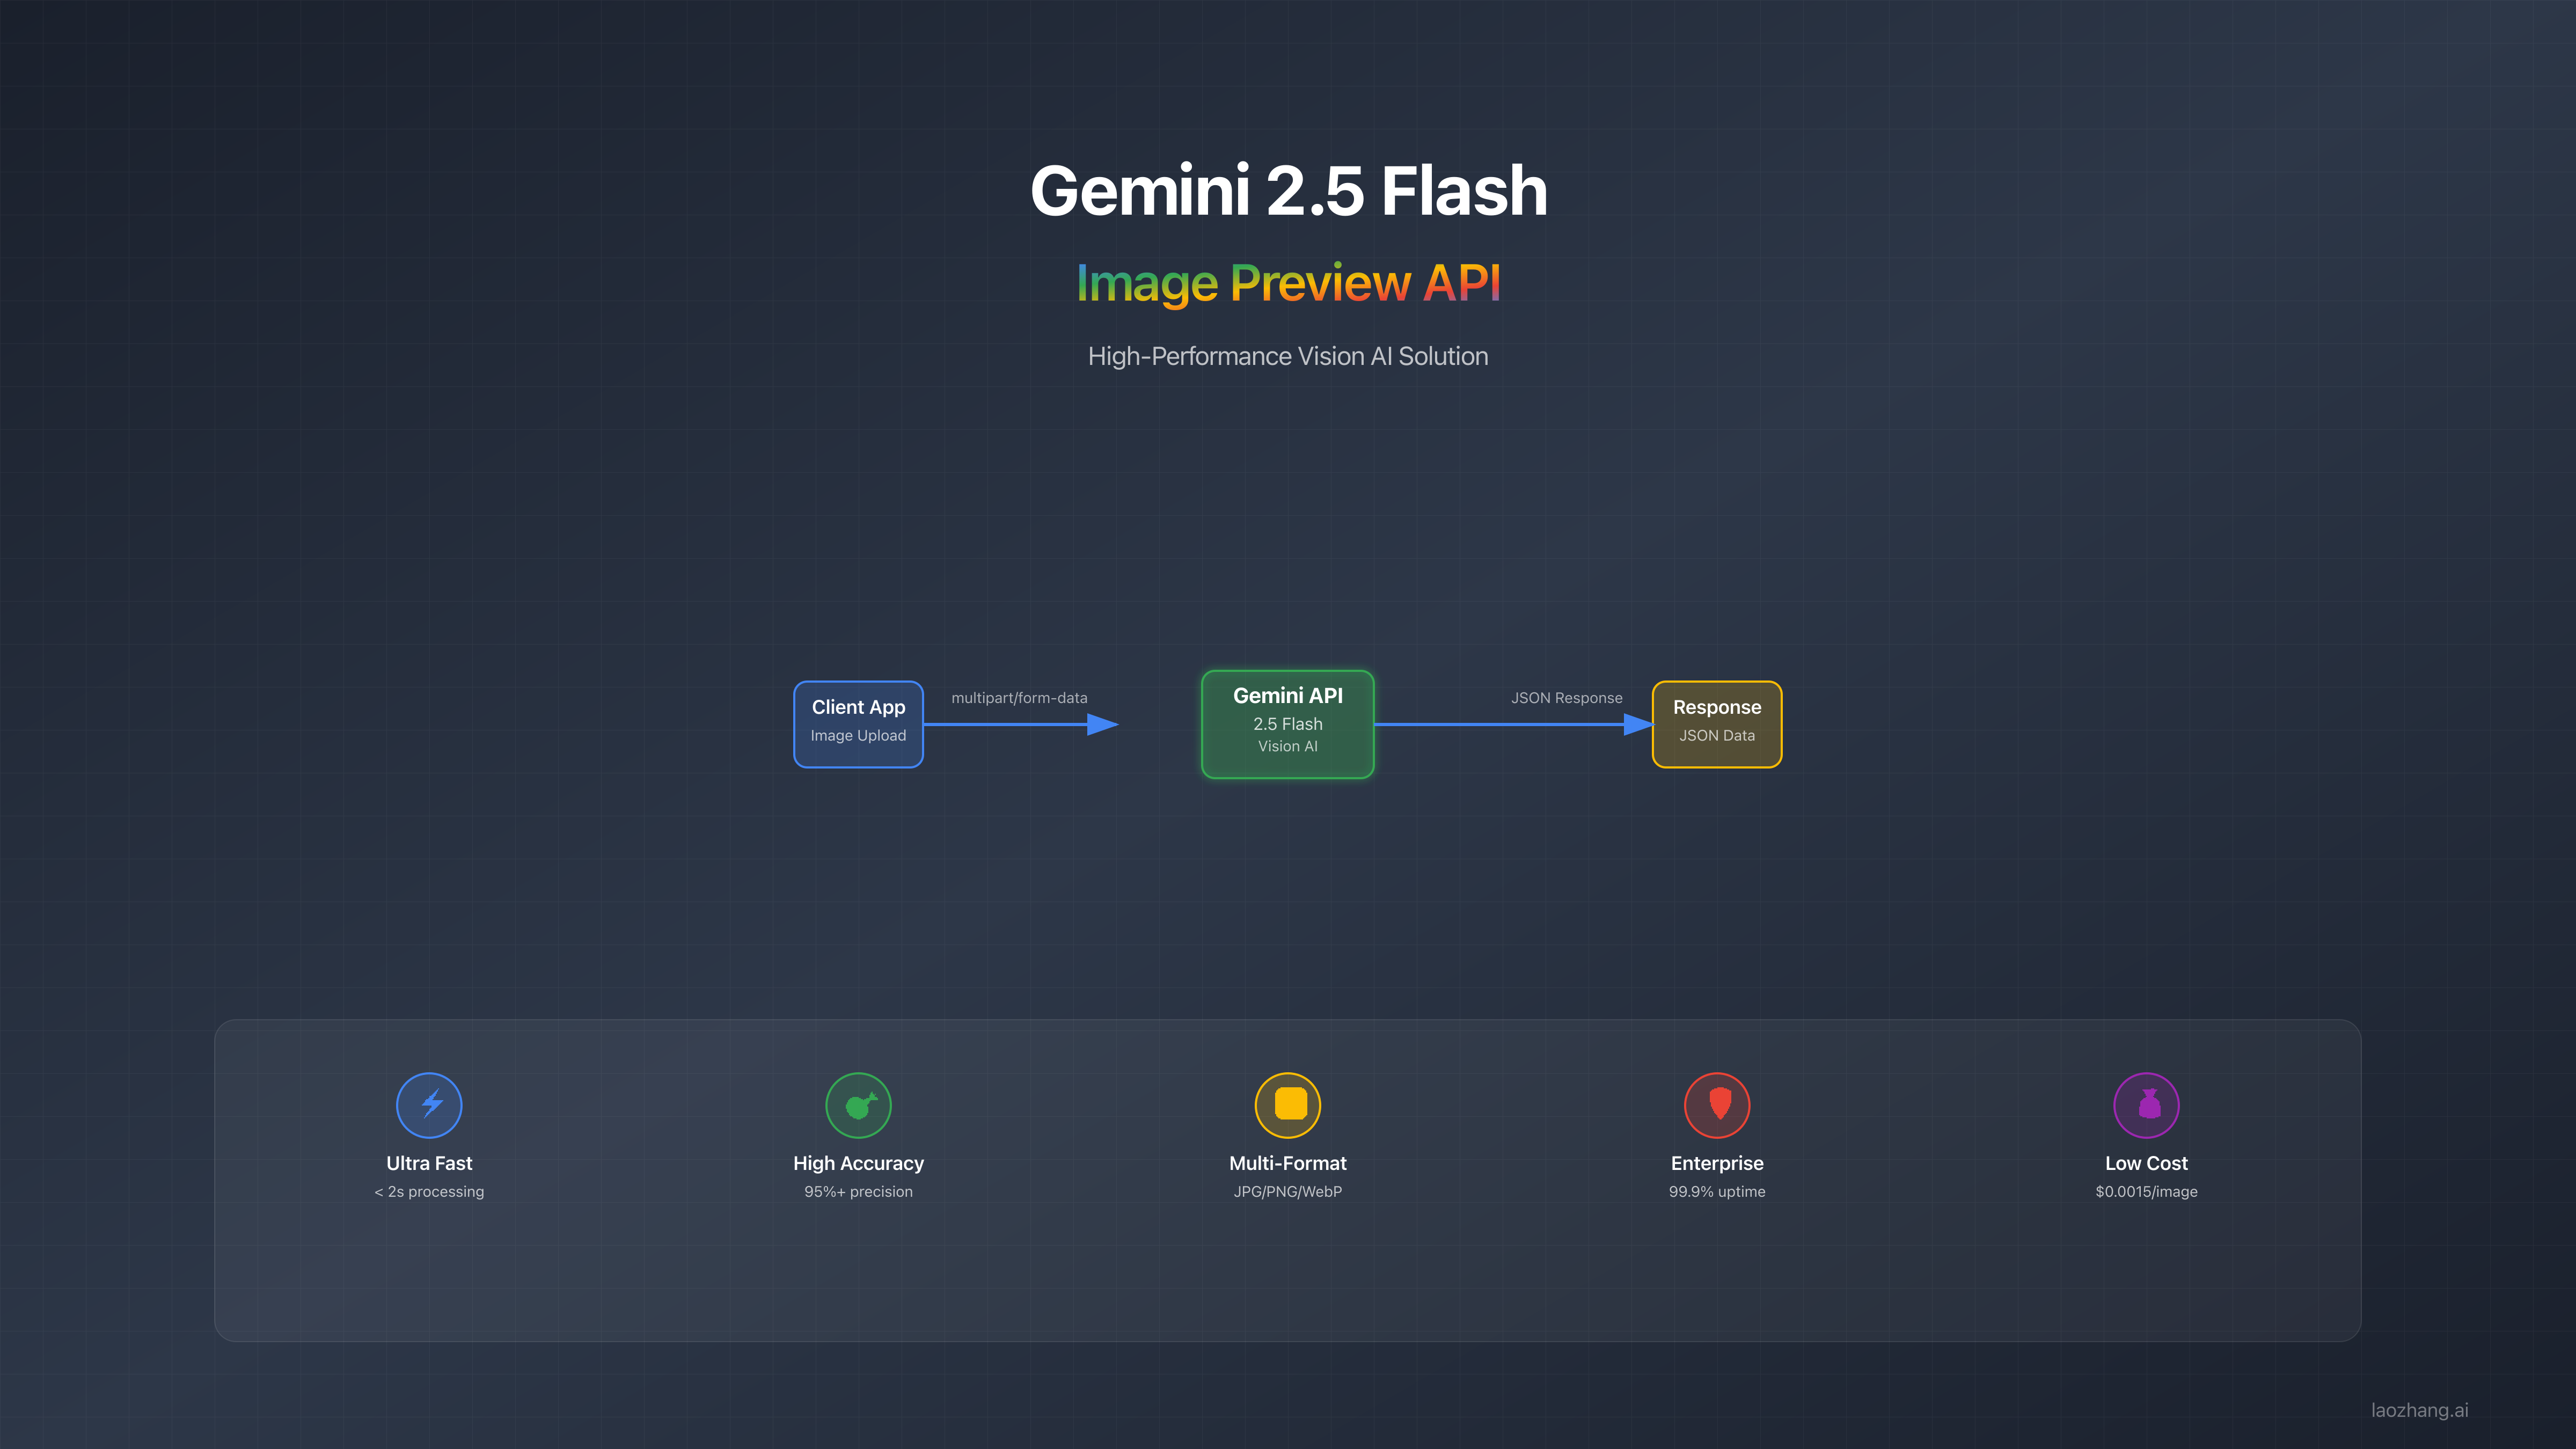This screenshot has height=1449, width=2576.
Task: Click 'Vision AI' text in Gemini API box
Action: 1288,746
